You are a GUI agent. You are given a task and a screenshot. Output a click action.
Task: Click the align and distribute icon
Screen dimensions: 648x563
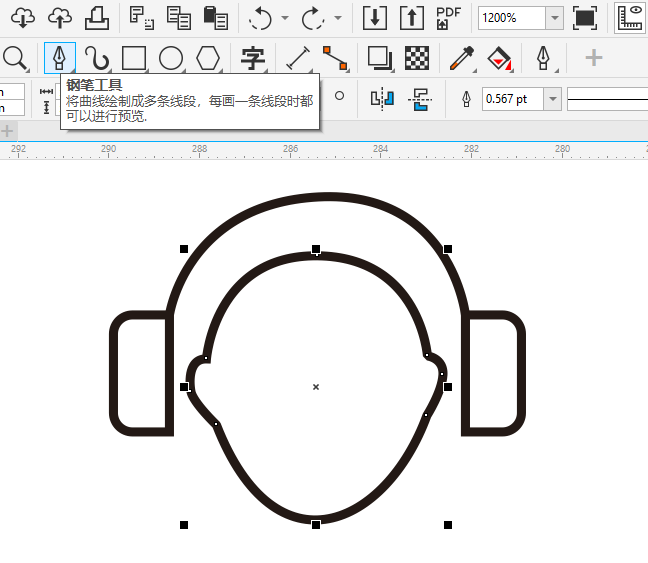click(420, 99)
